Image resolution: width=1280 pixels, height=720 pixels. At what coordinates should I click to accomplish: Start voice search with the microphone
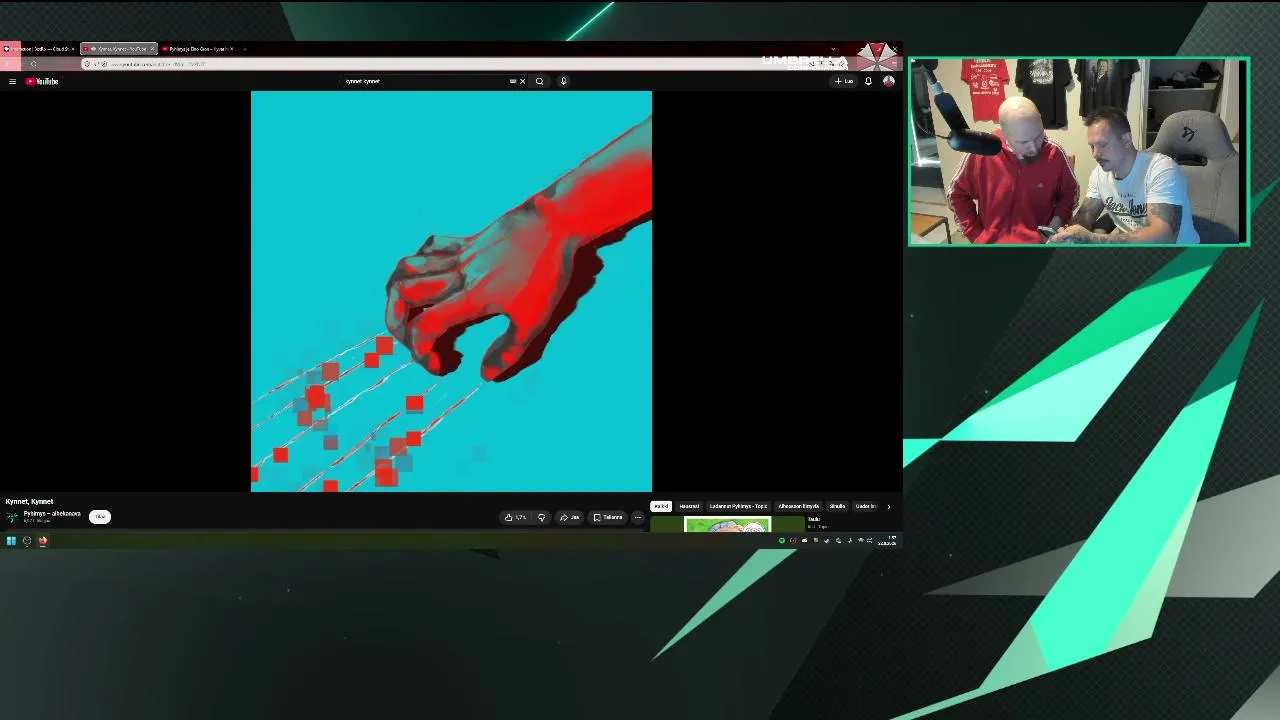[563, 81]
